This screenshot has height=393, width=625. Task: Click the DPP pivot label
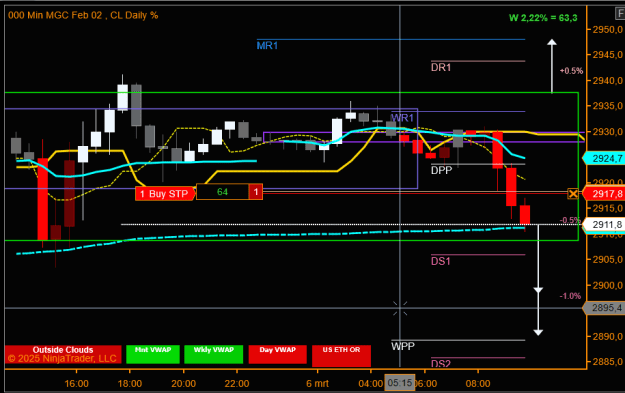click(x=441, y=171)
